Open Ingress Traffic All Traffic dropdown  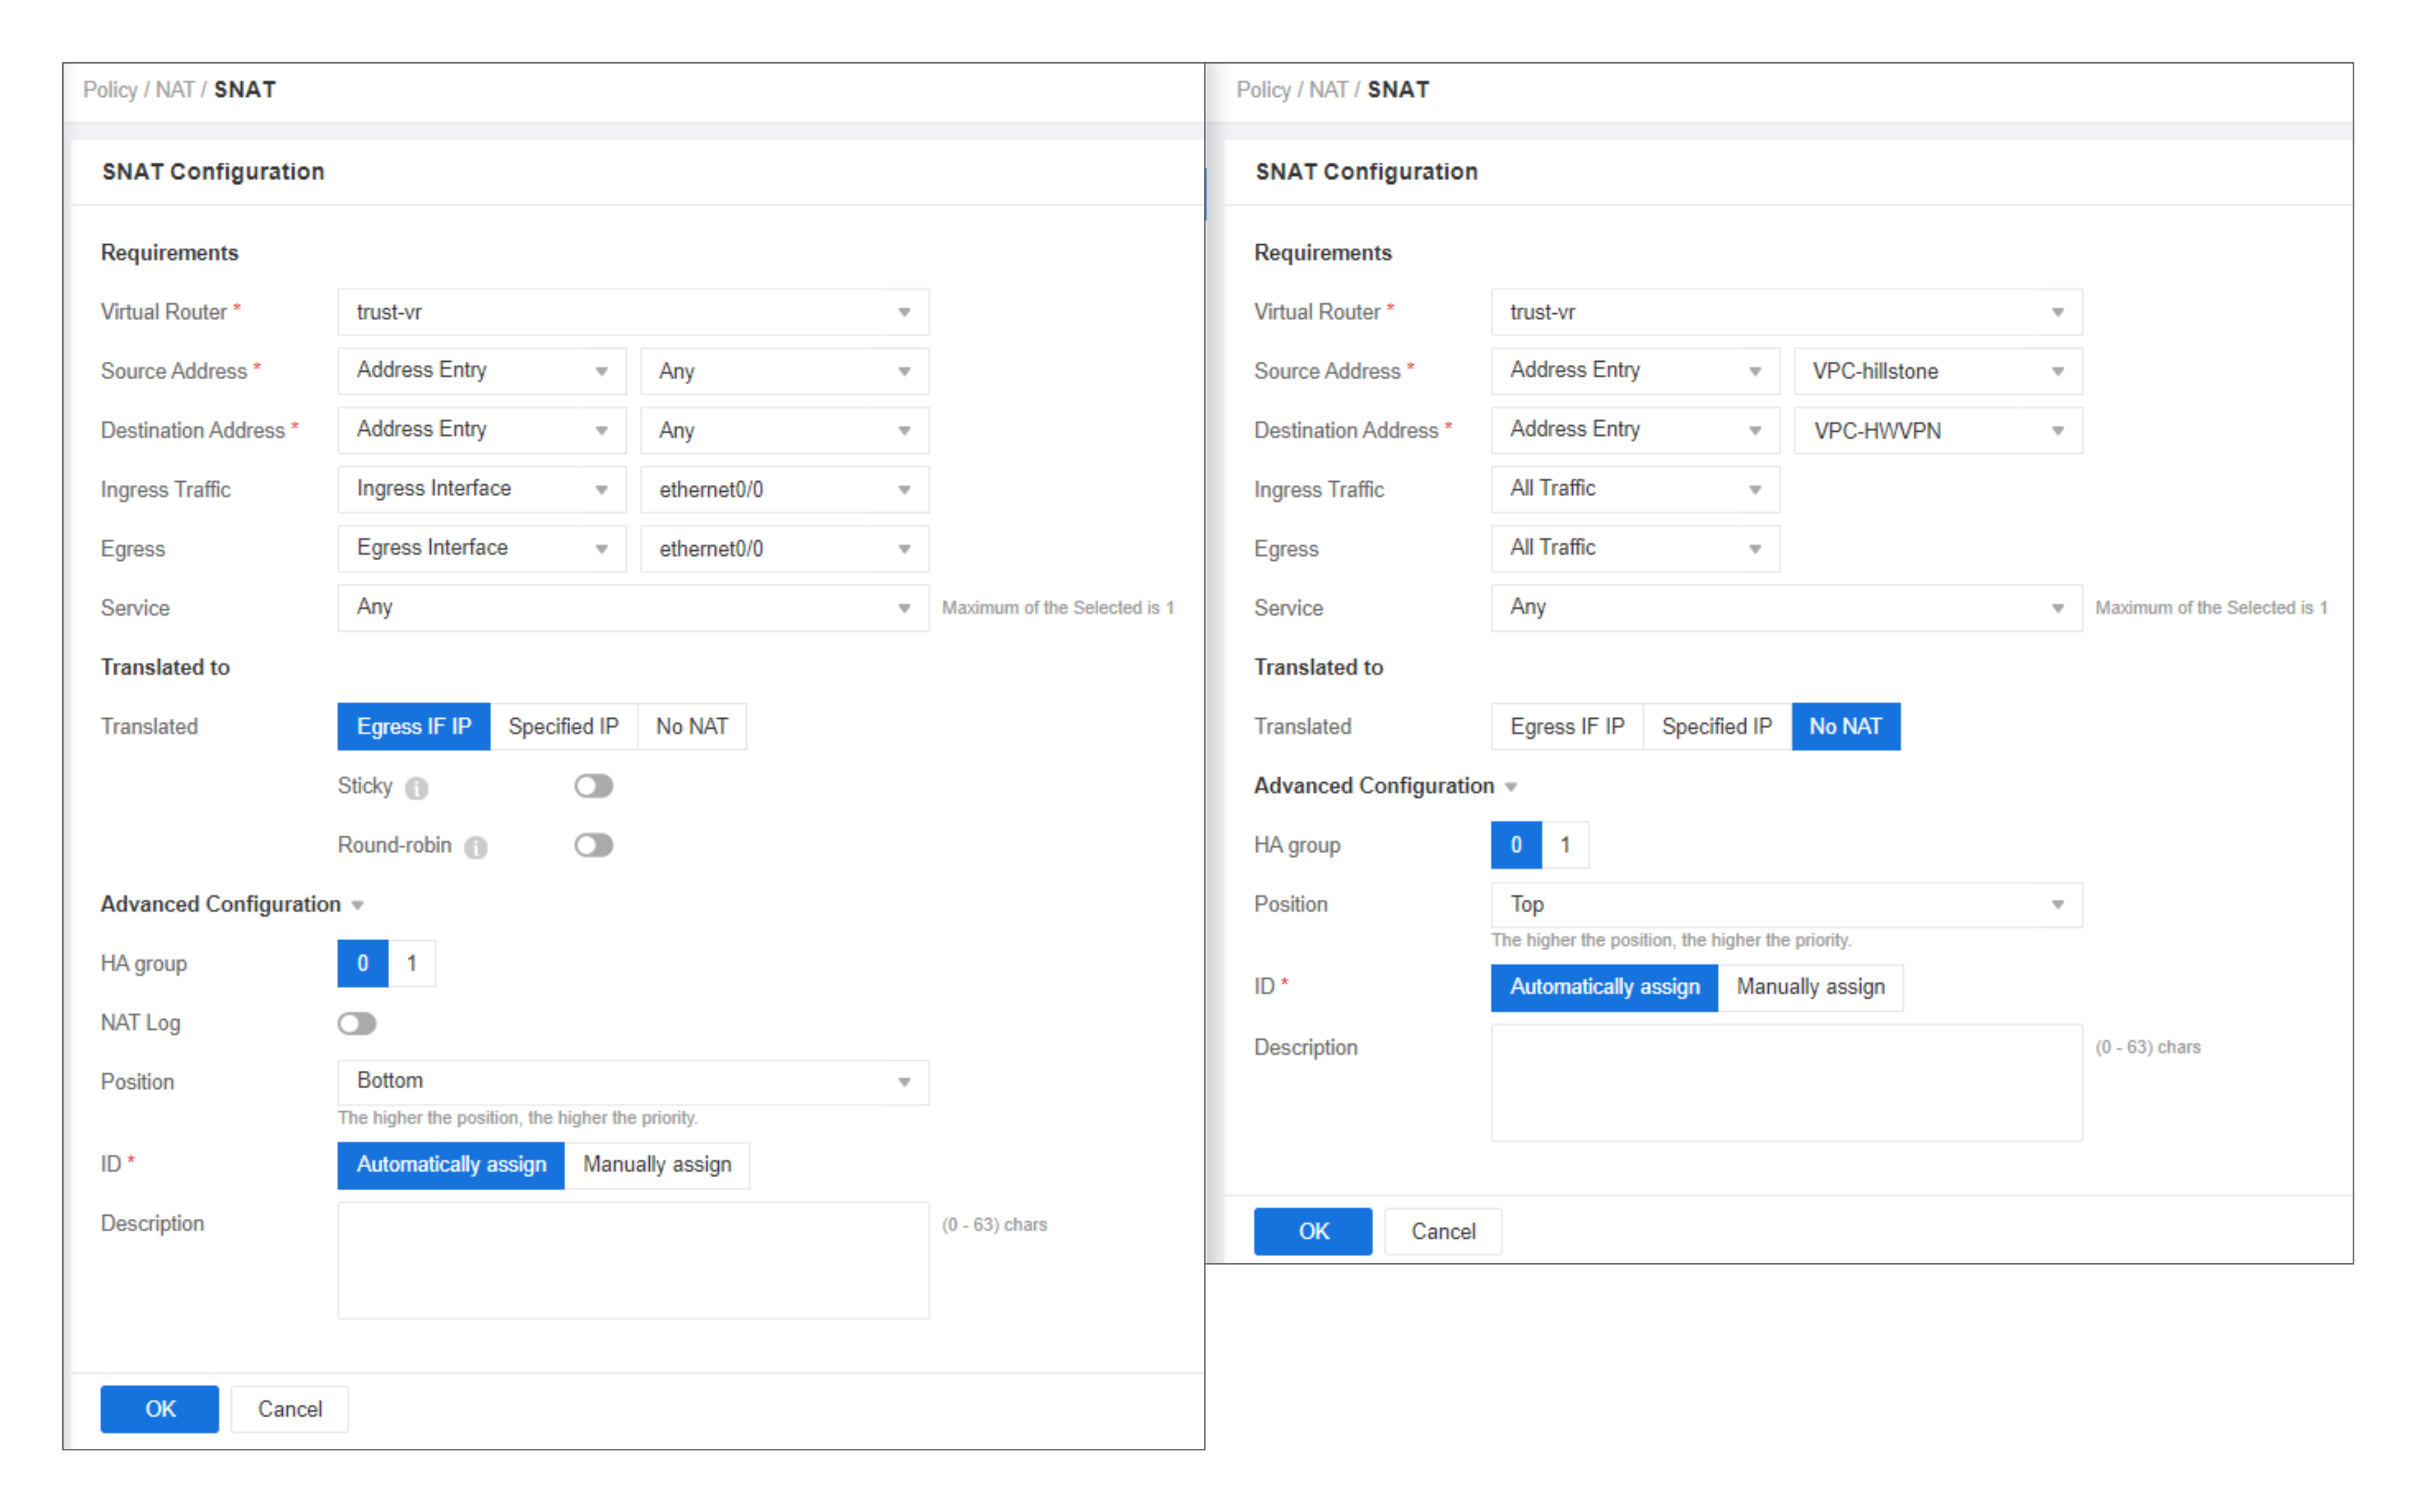pos(1635,489)
